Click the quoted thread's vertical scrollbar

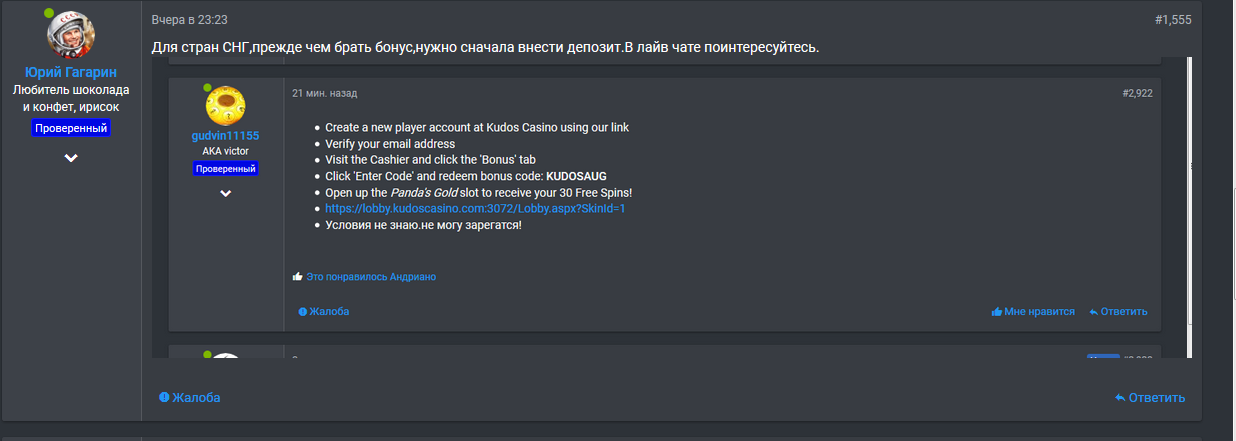1189,200
